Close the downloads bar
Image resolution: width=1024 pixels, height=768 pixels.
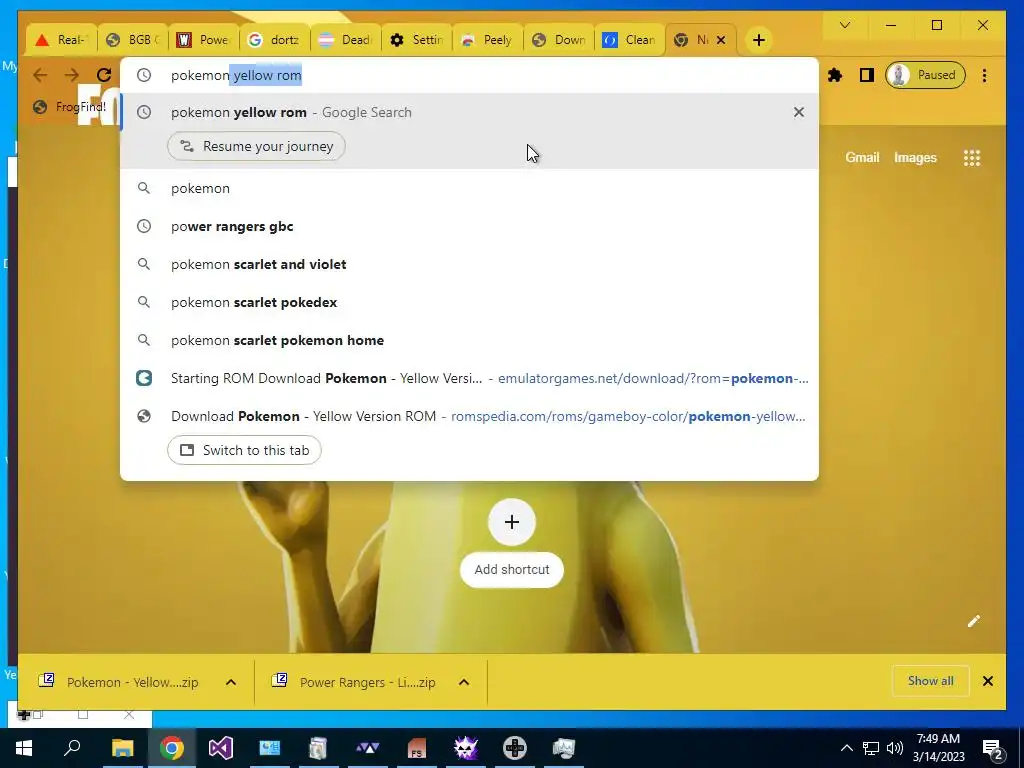pos(987,681)
